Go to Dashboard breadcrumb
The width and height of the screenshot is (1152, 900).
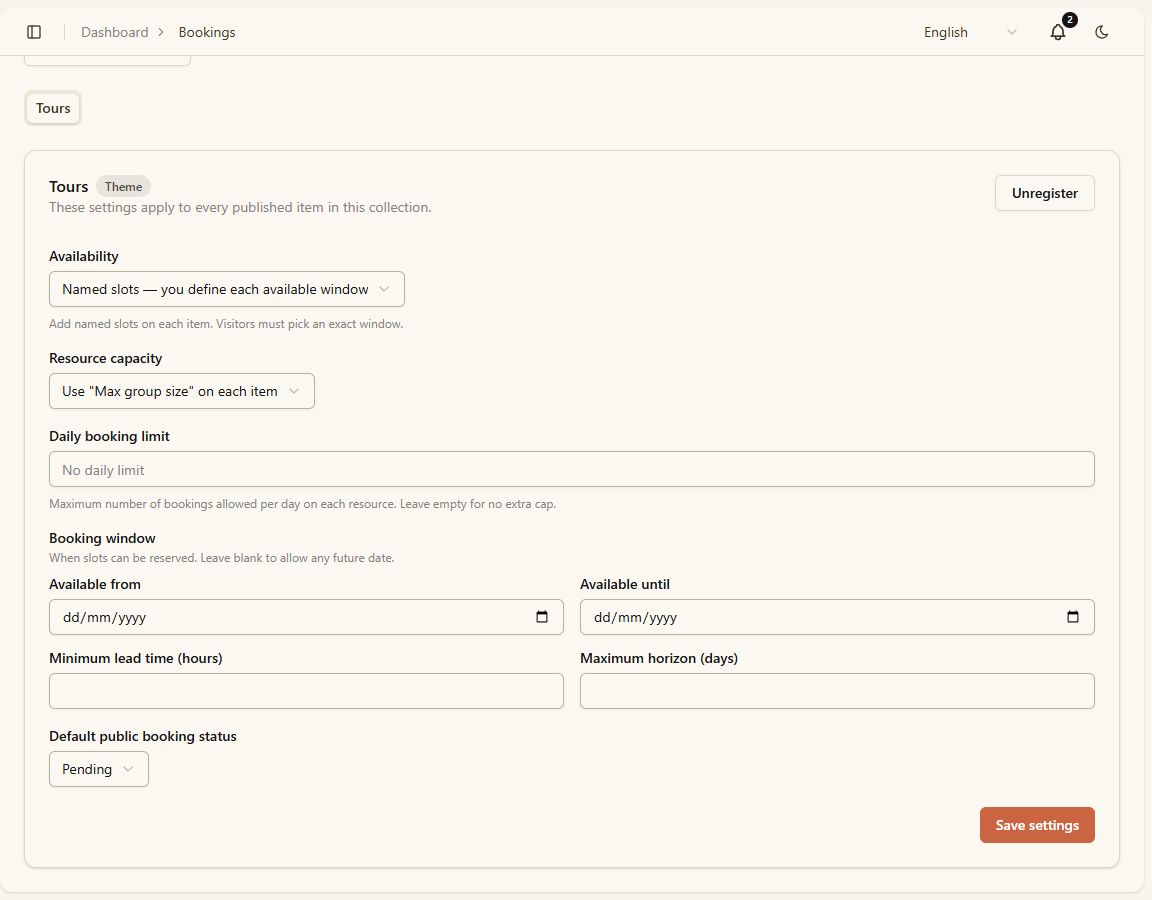pyautogui.click(x=115, y=32)
